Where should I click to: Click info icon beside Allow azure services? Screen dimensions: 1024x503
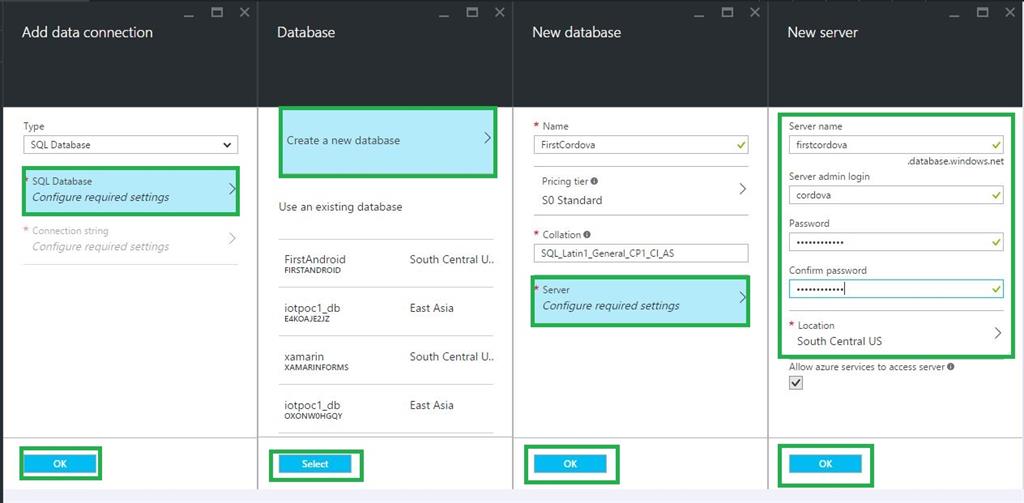coord(950,367)
